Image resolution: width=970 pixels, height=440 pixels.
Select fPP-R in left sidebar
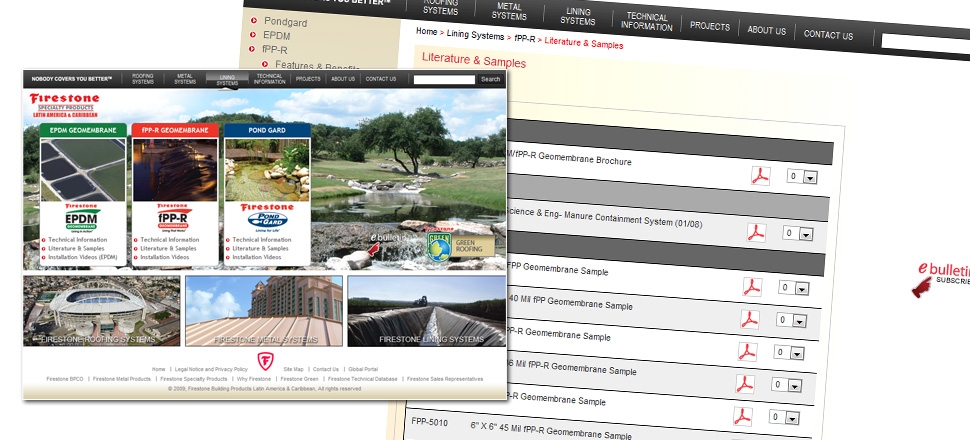(x=275, y=49)
